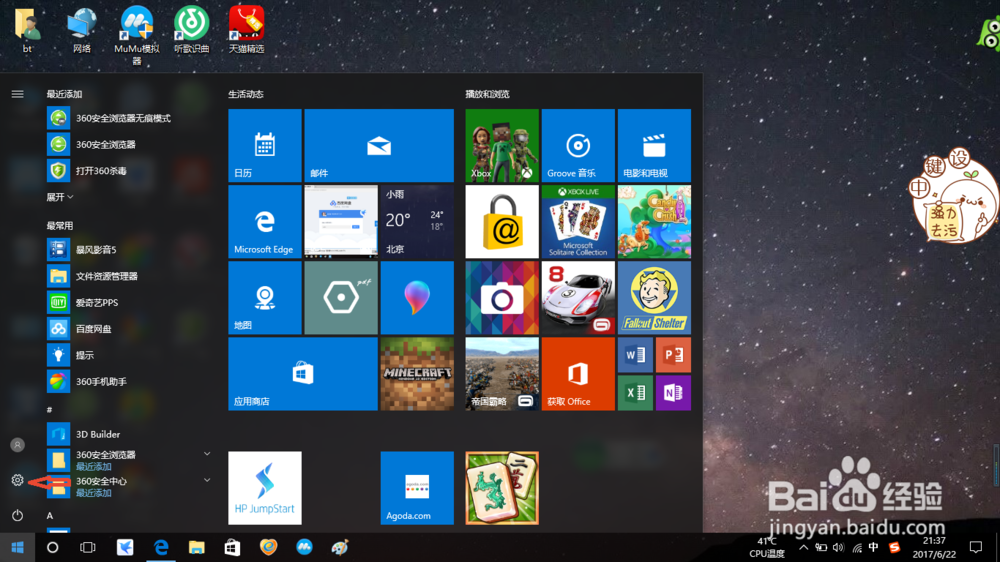1000x562 pixels.
Task: Open the Mahjong game tile
Action: click(x=502, y=488)
